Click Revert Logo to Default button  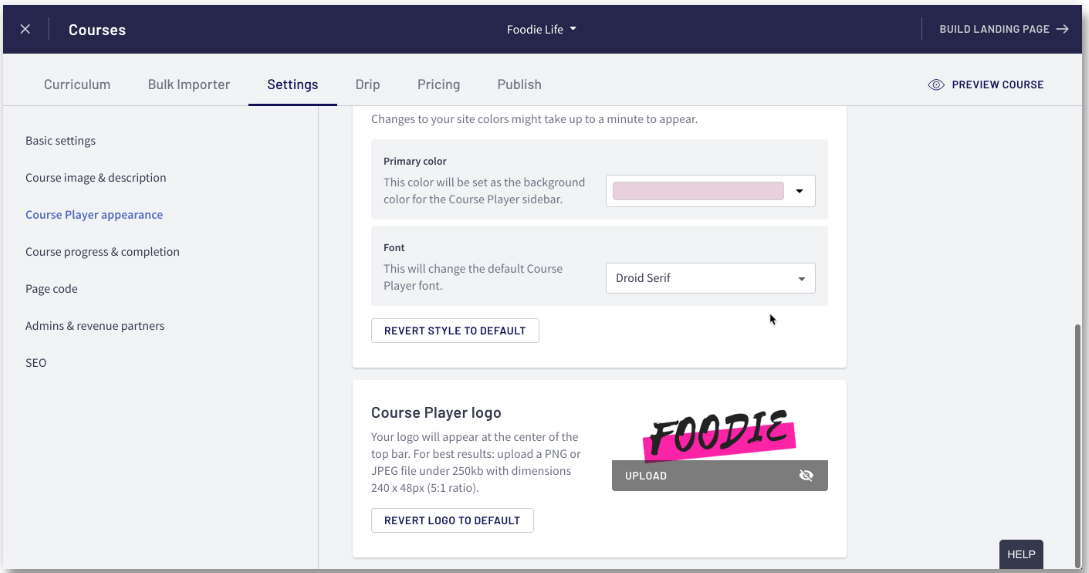452,521
